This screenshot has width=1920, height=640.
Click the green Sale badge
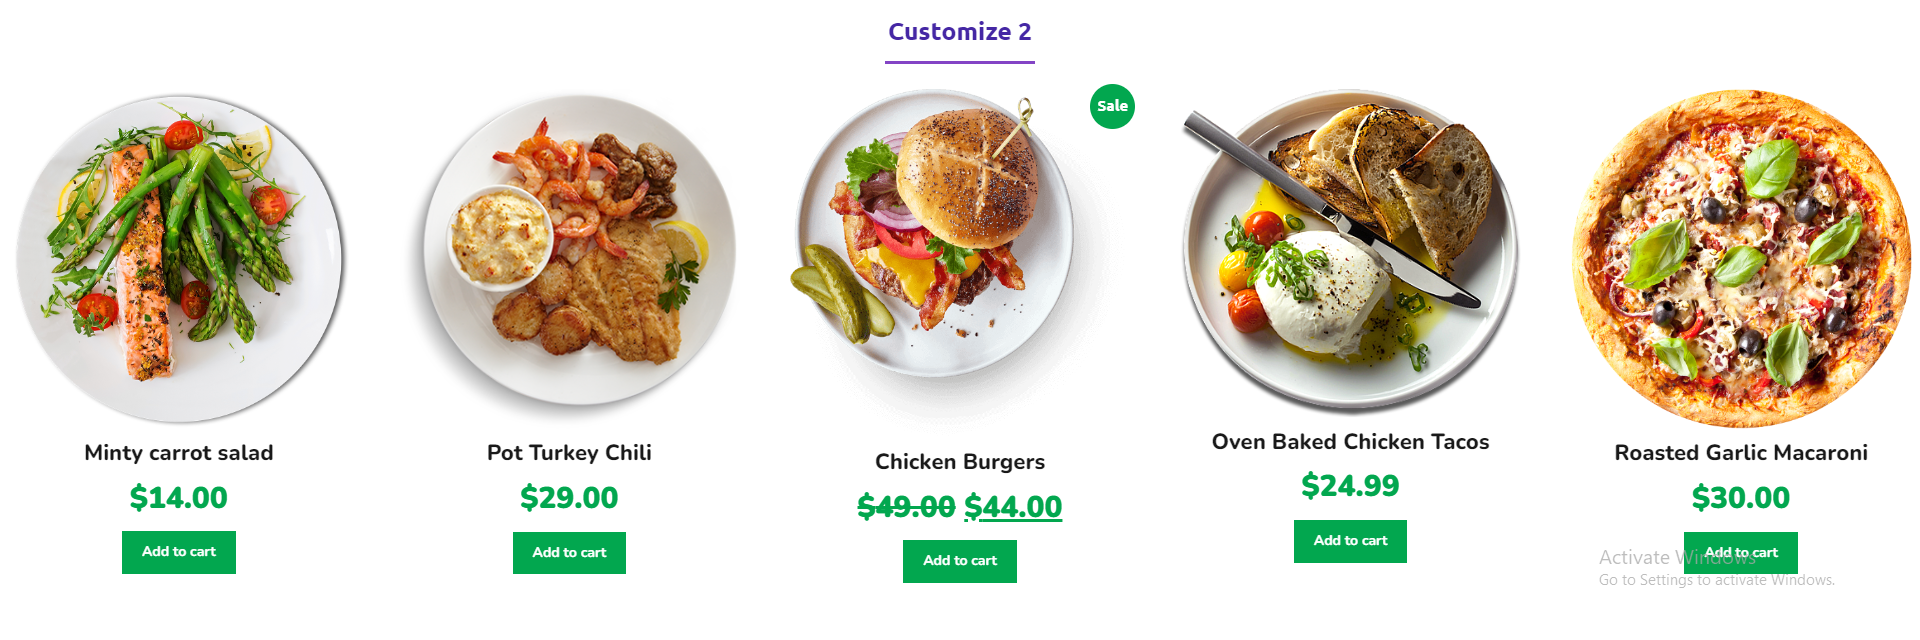(1112, 106)
